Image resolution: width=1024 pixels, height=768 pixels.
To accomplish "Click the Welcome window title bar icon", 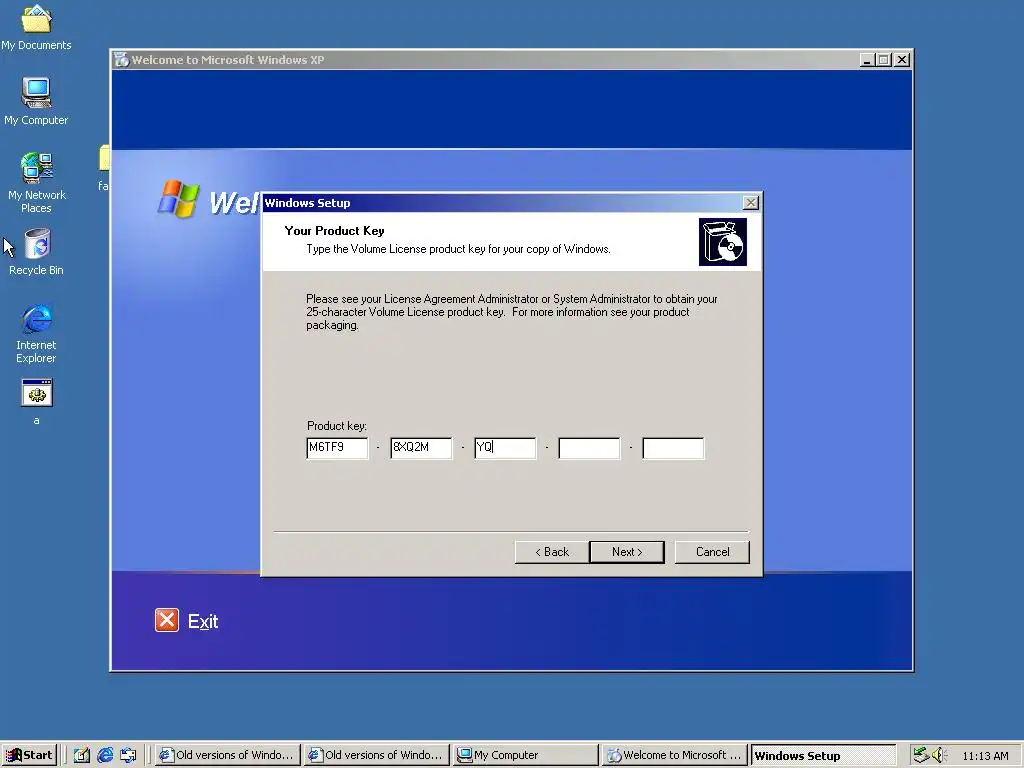I will point(121,60).
